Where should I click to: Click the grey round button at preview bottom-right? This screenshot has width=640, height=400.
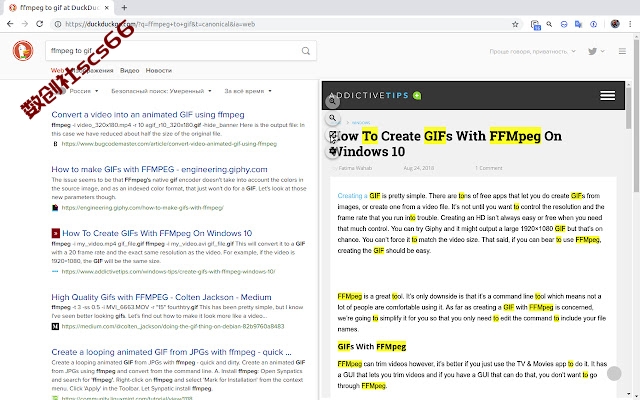pos(614,373)
